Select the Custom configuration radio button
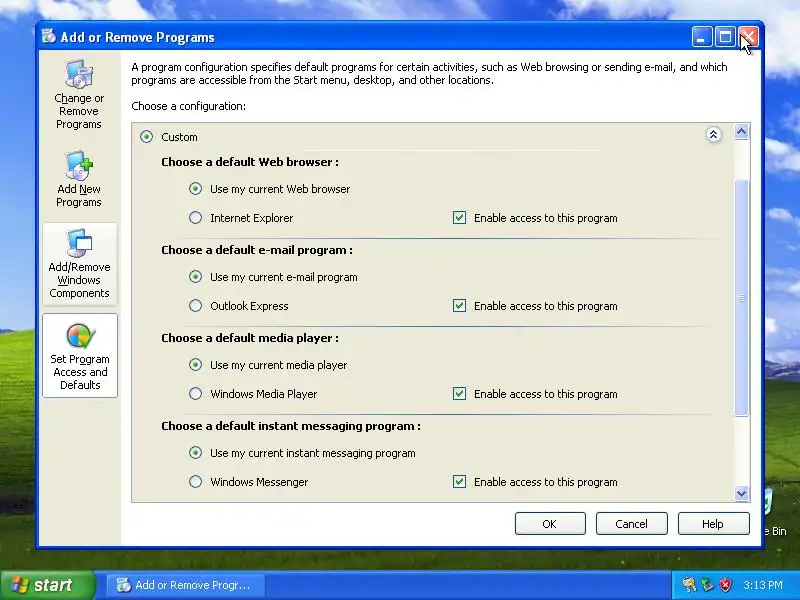800x600 pixels. coord(146,137)
